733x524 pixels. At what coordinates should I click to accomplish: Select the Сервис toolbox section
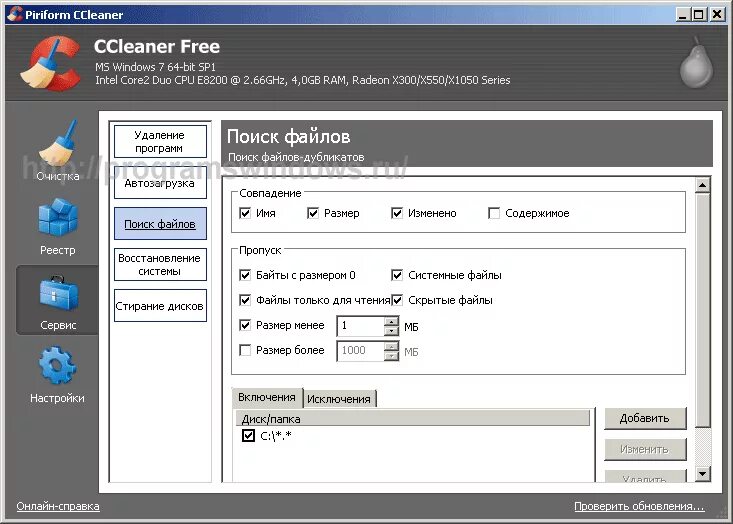57,301
